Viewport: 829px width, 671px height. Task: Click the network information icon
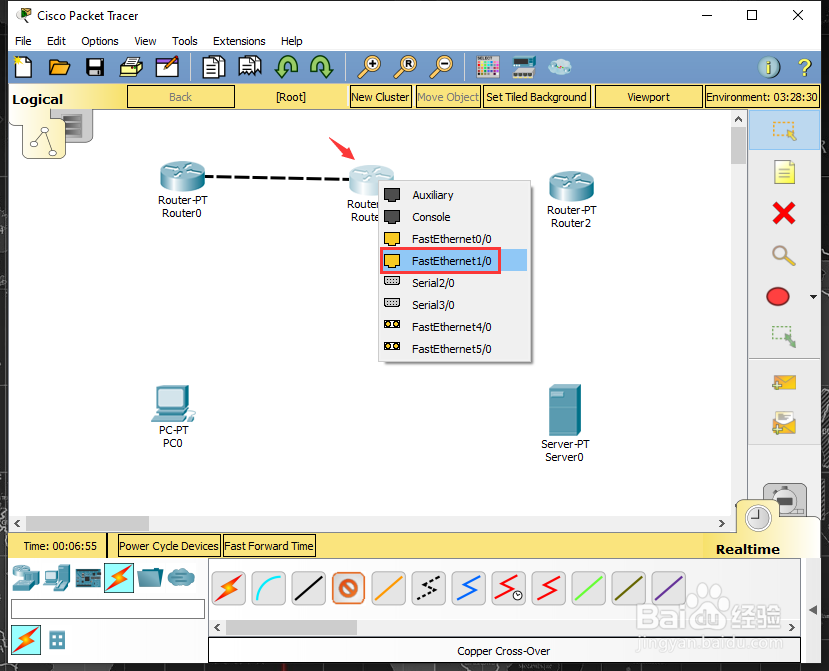coord(769,67)
